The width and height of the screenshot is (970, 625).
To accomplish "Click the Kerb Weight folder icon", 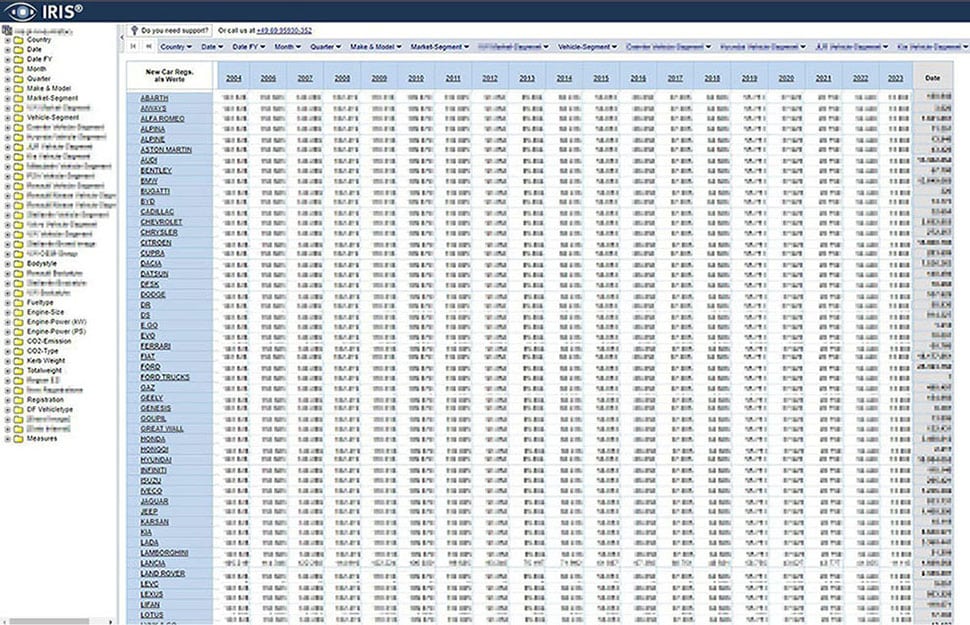I will (x=19, y=361).
